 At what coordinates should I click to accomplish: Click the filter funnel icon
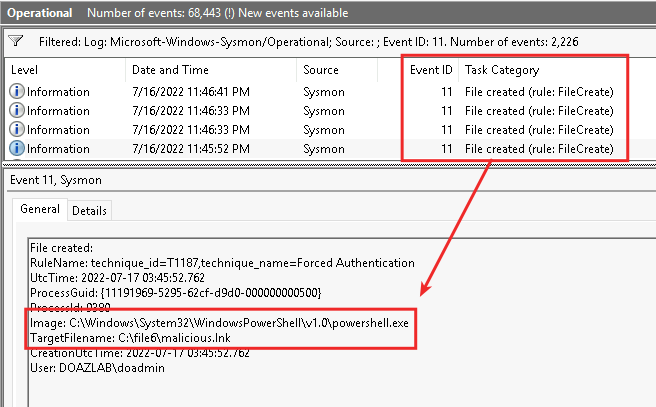16,42
